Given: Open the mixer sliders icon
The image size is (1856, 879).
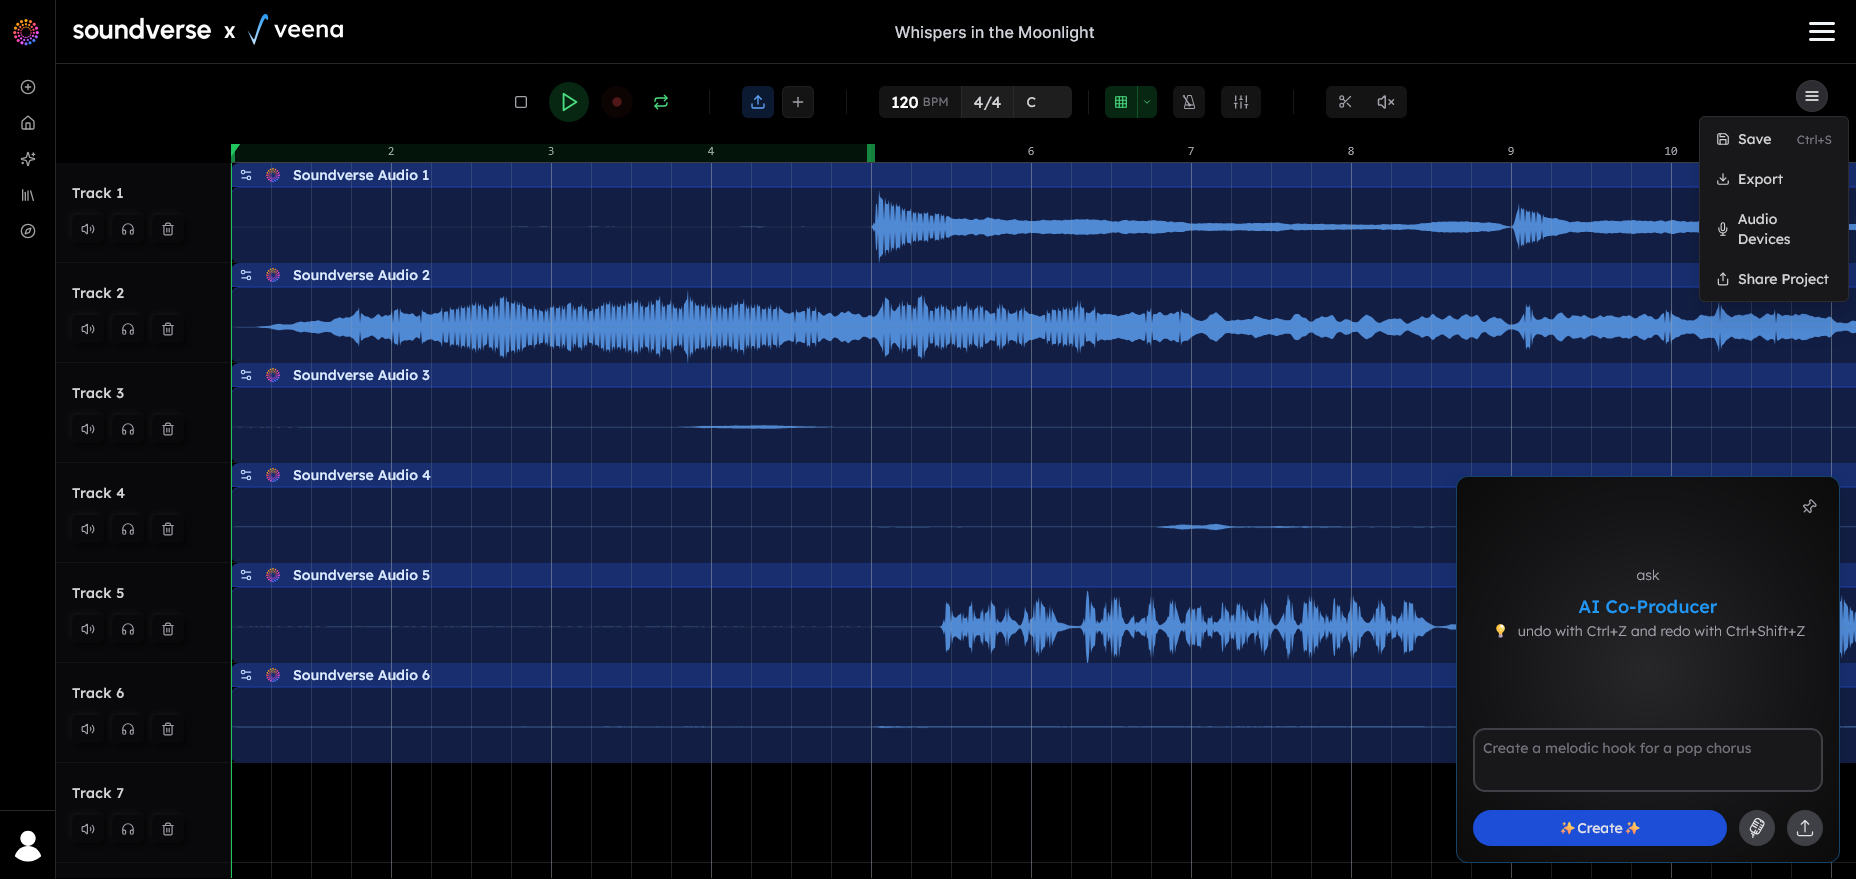Looking at the screenshot, I should (1241, 102).
